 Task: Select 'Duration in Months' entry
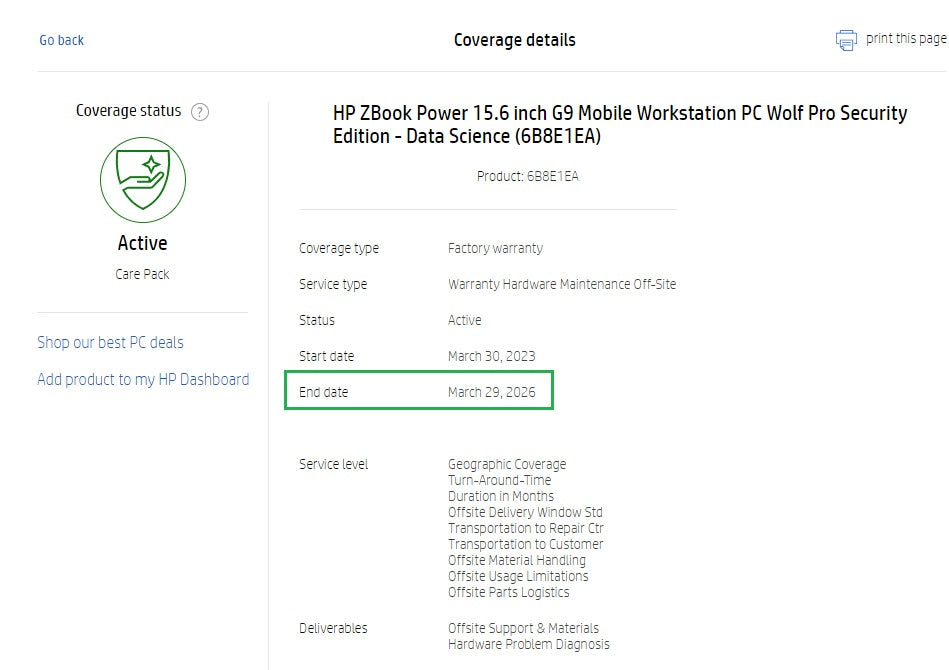pos(501,496)
